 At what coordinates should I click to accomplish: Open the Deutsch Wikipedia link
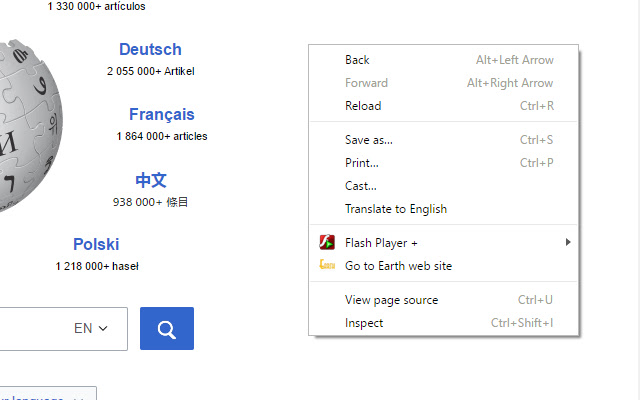point(150,49)
